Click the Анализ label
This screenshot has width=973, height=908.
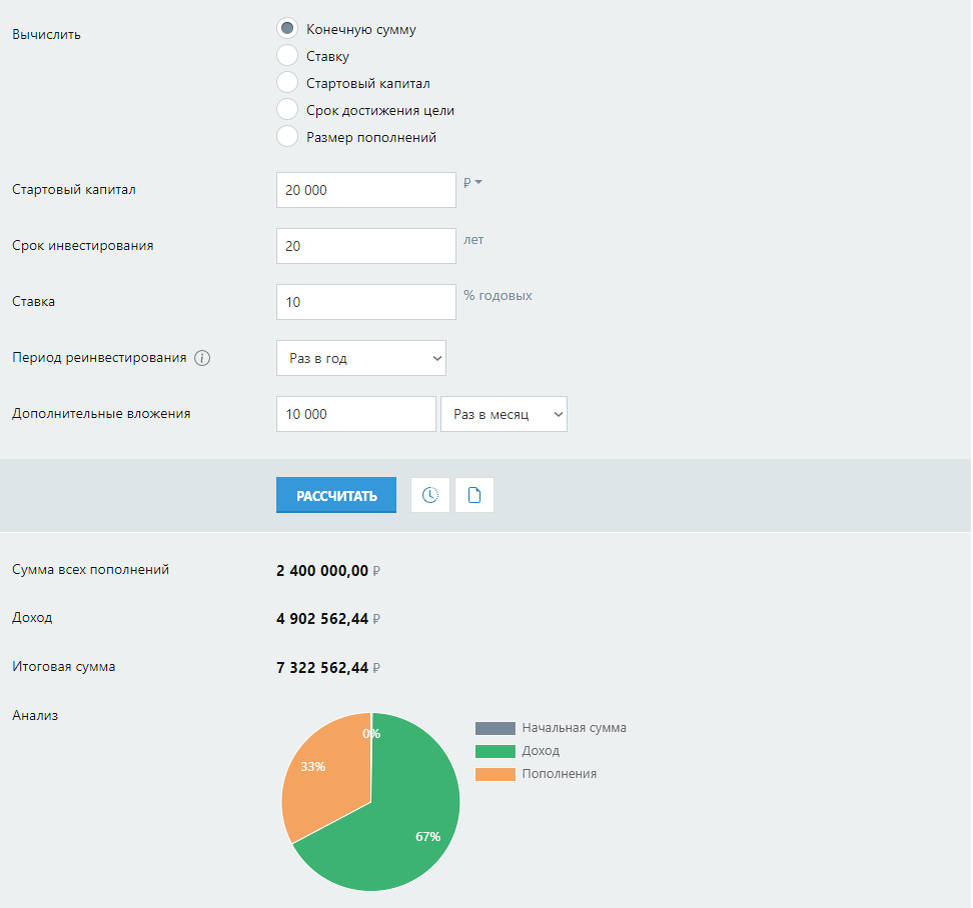click(35, 715)
